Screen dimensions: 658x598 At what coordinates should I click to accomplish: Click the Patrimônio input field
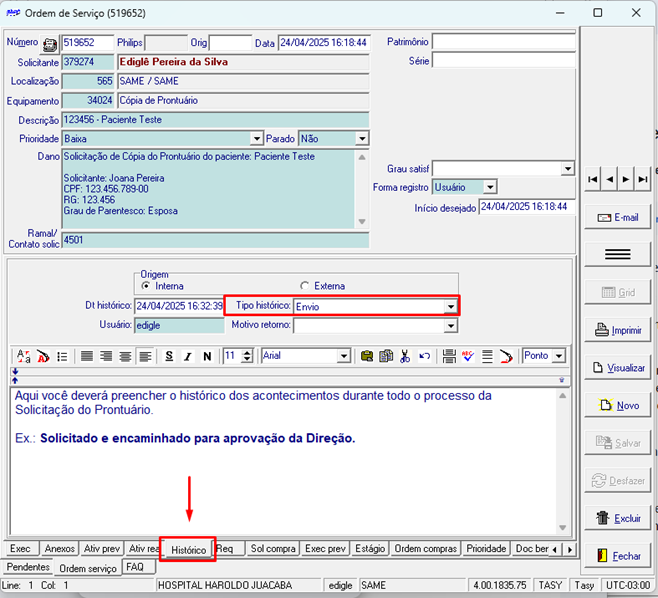point(504,42)
